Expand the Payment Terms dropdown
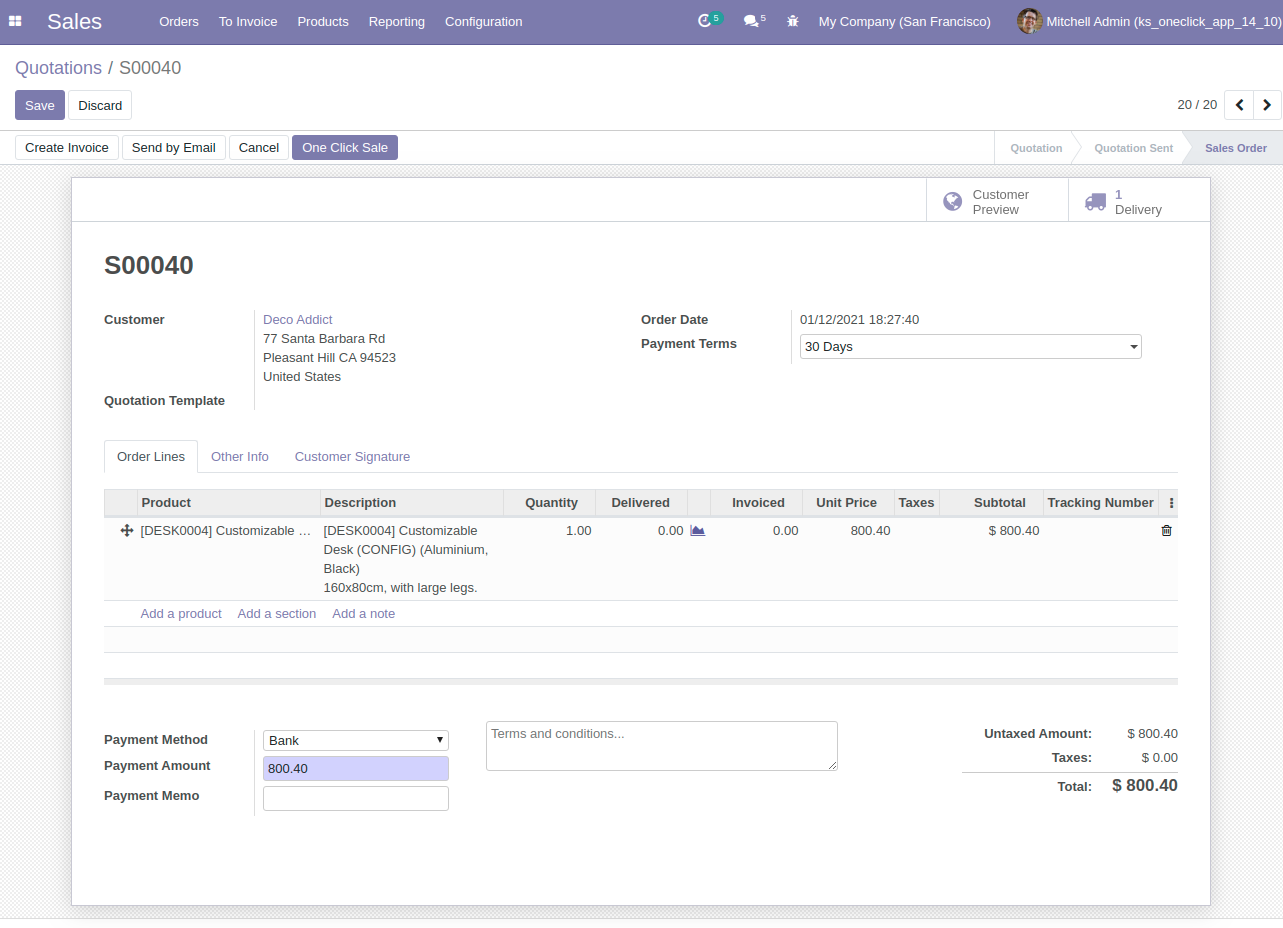1283x928 pixels. tap(970, 347)
